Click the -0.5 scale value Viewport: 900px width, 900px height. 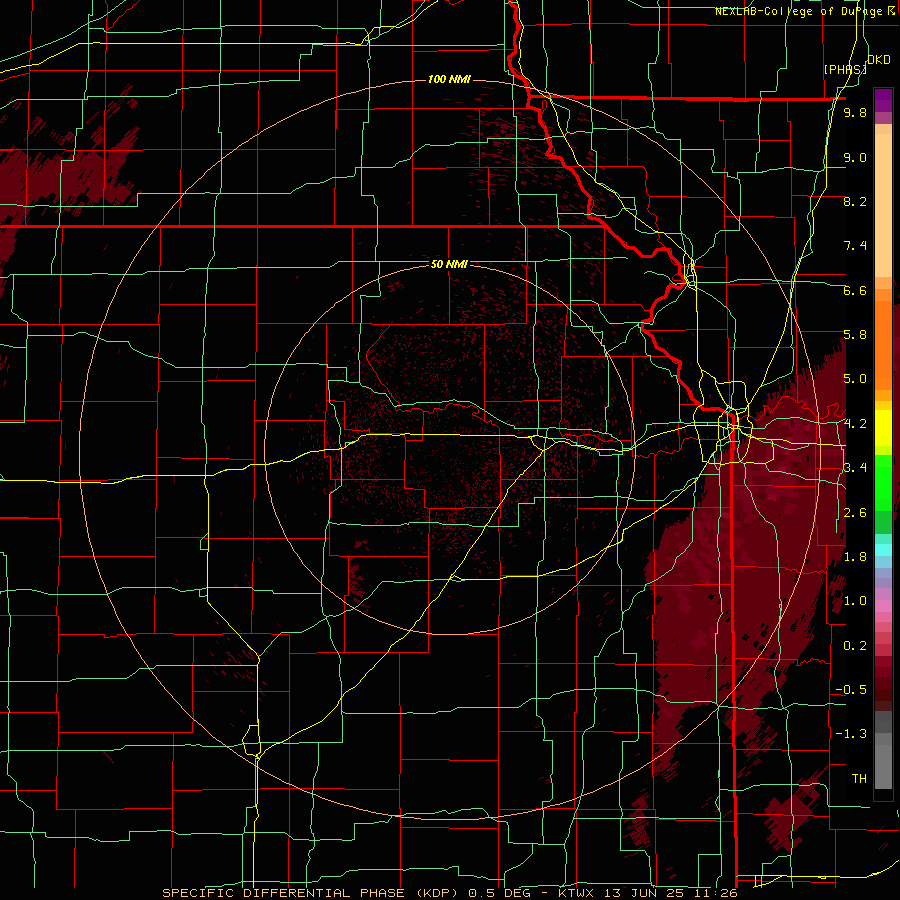[851, 690]
